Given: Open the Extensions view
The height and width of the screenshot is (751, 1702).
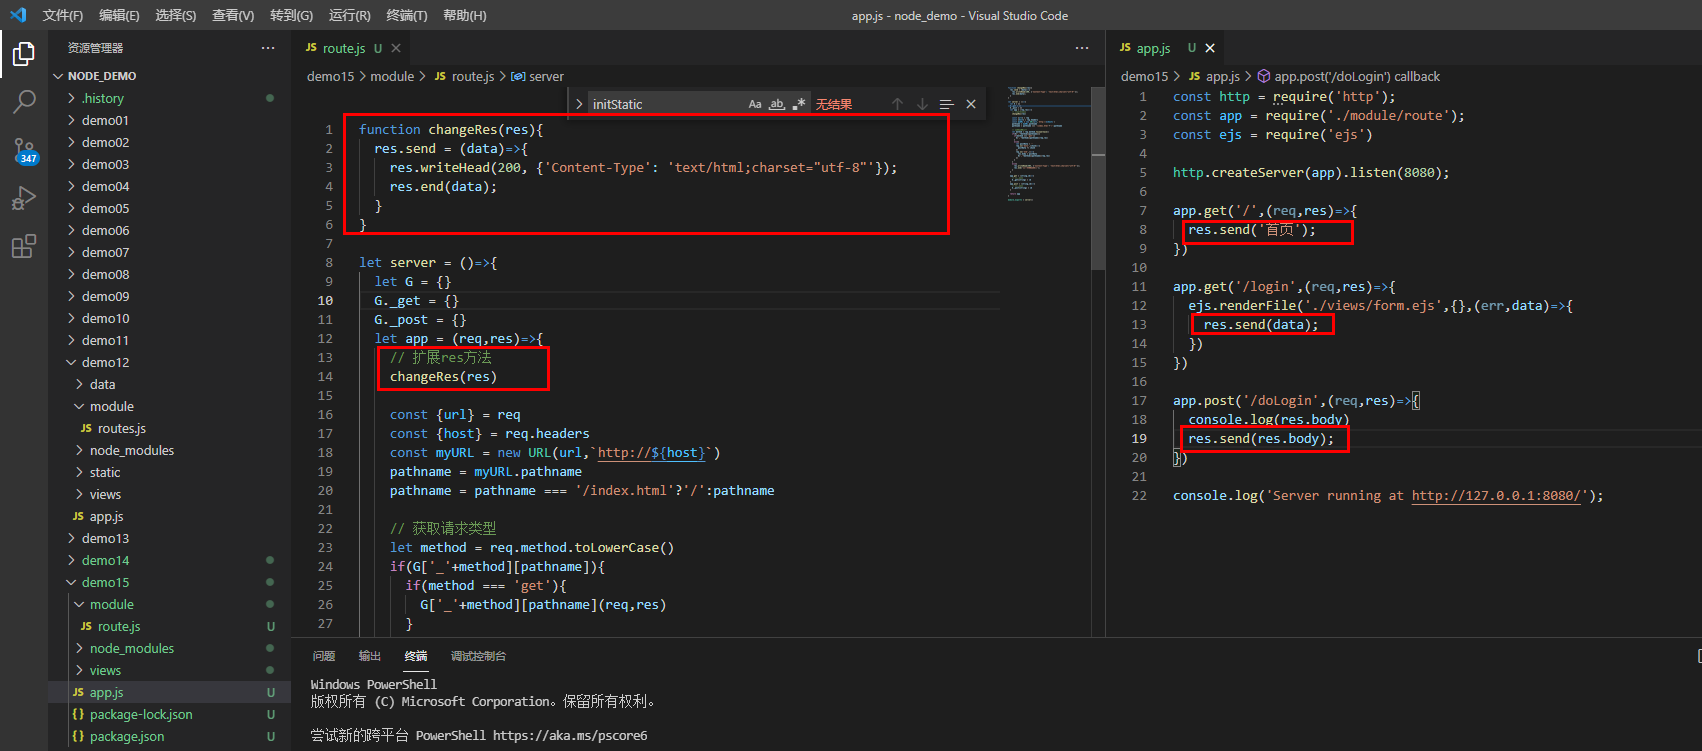Looking at the screenshot, I should (x=24, y=246).
